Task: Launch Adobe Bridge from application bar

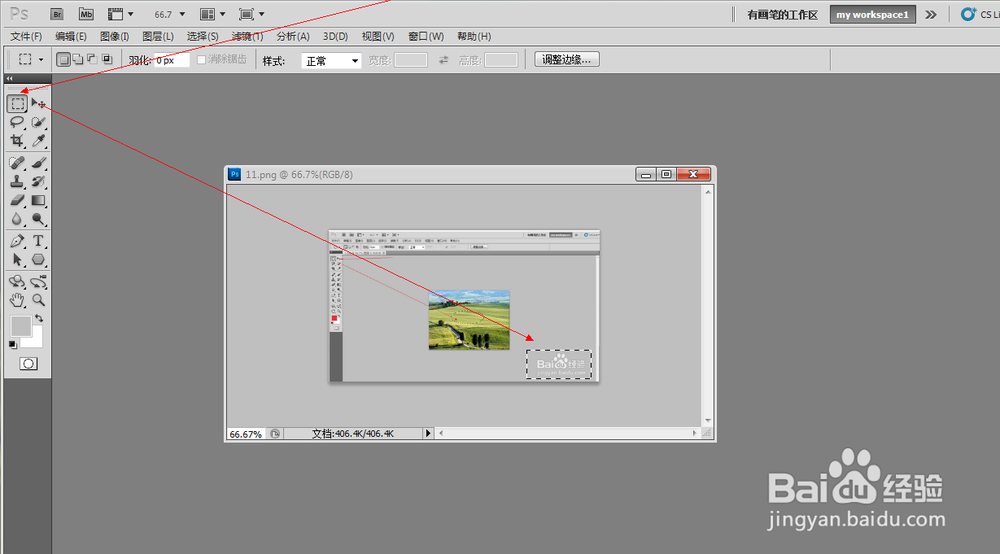Action: point(57,14)
